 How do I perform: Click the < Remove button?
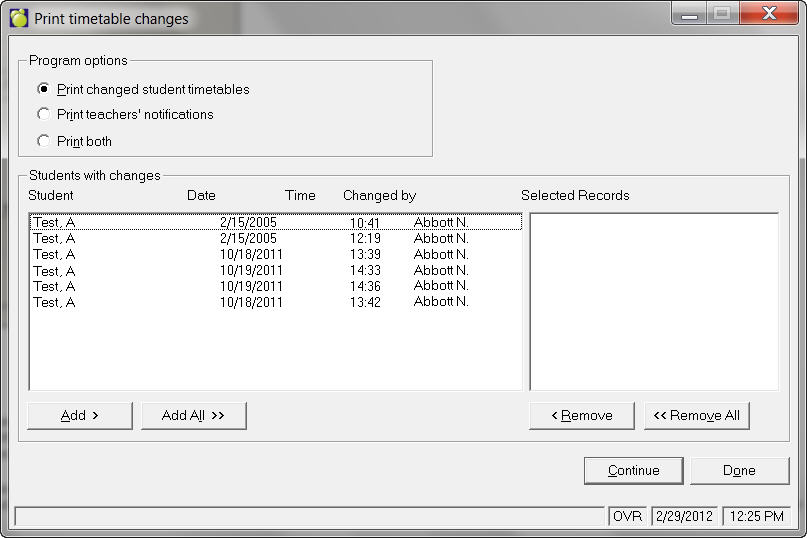tap(581, 415)
